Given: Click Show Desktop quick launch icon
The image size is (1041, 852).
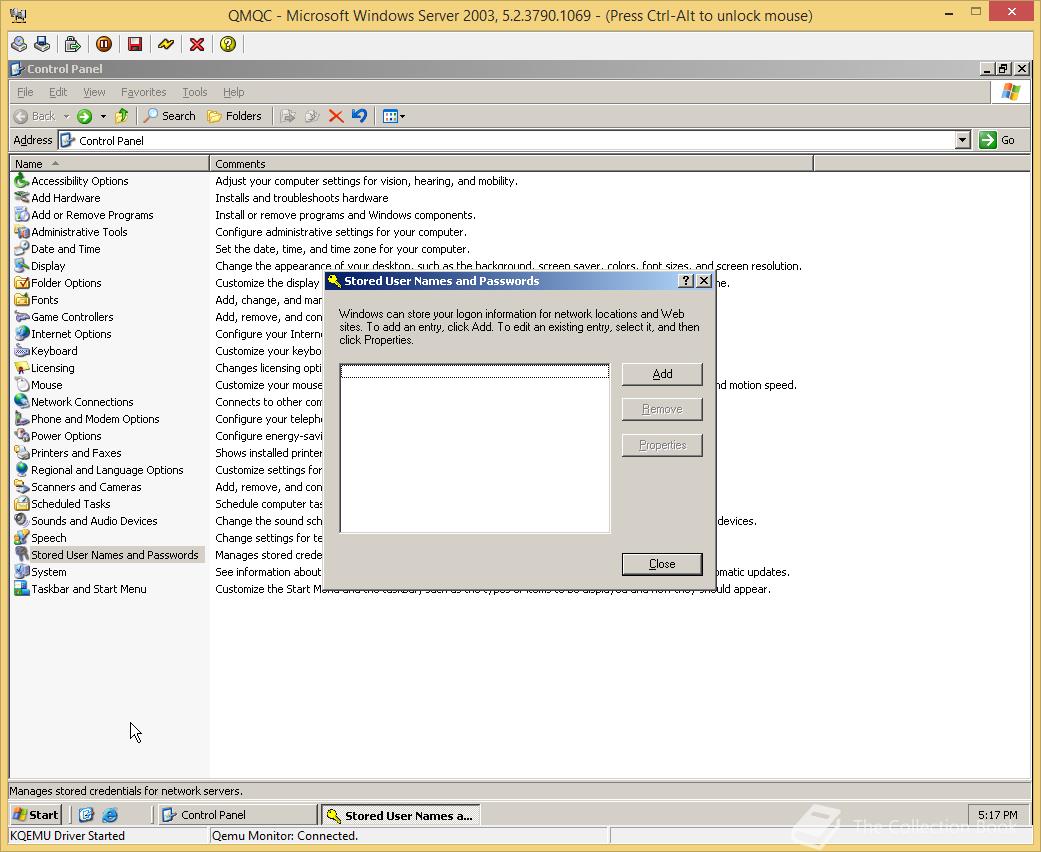Looking at the screenshot, I should pyautogui.click(x=86, y=815).
